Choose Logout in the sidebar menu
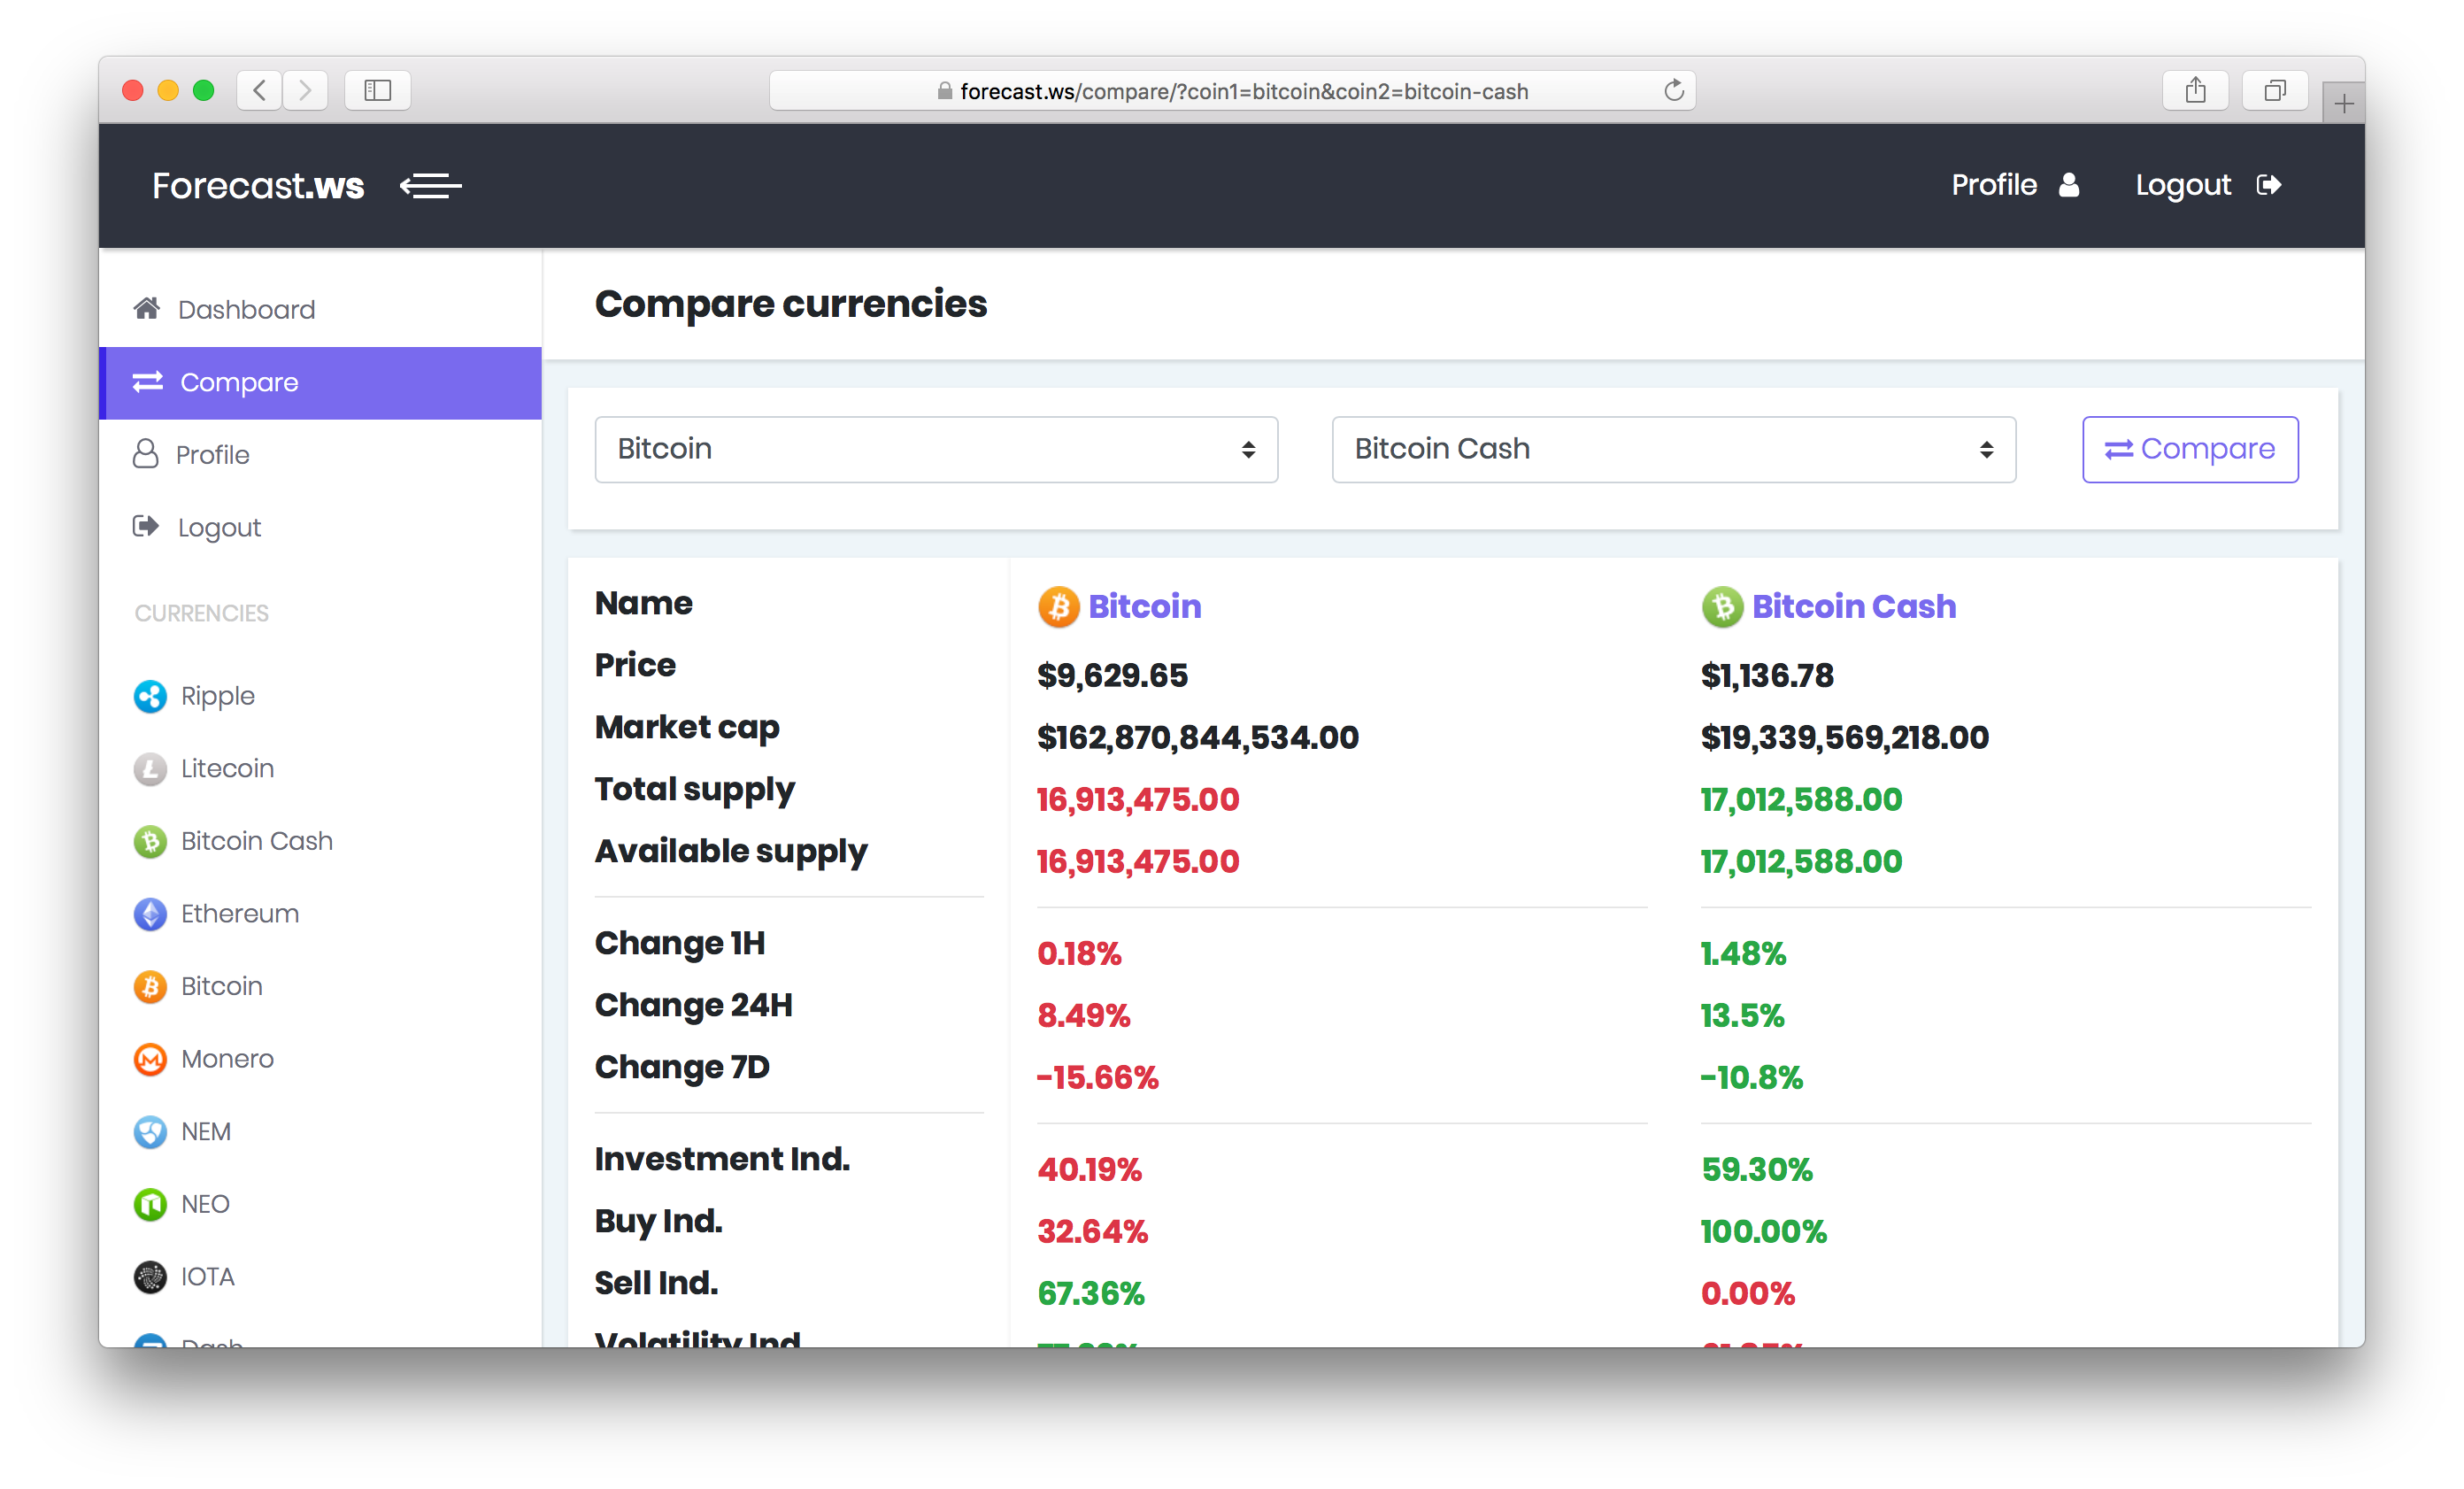 tap(320, 527)
